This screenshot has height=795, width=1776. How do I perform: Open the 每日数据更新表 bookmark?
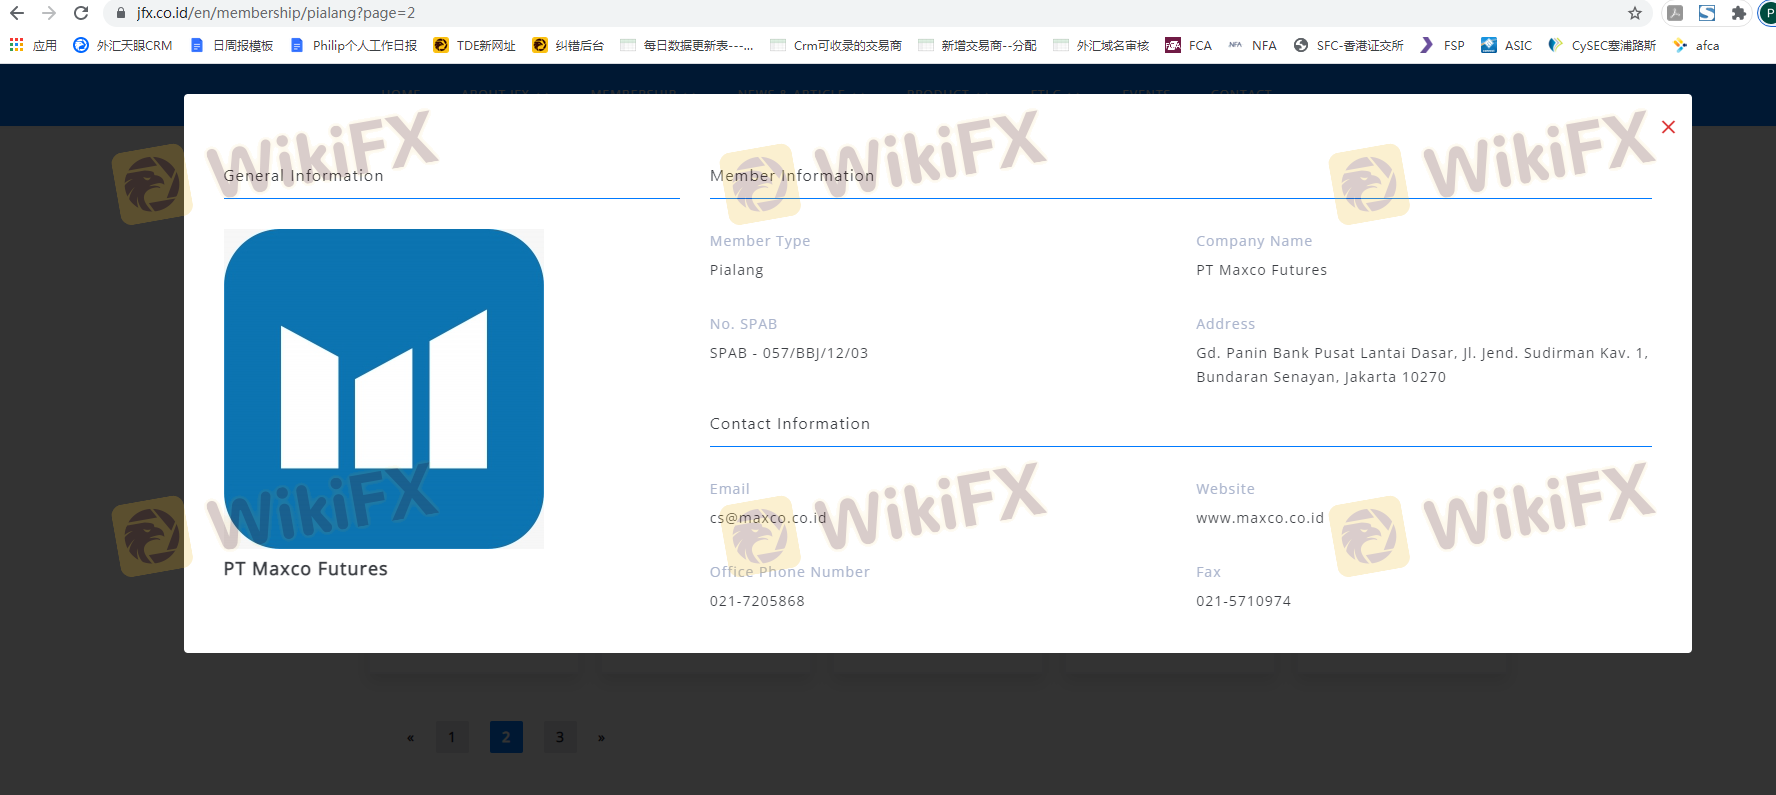687,45
